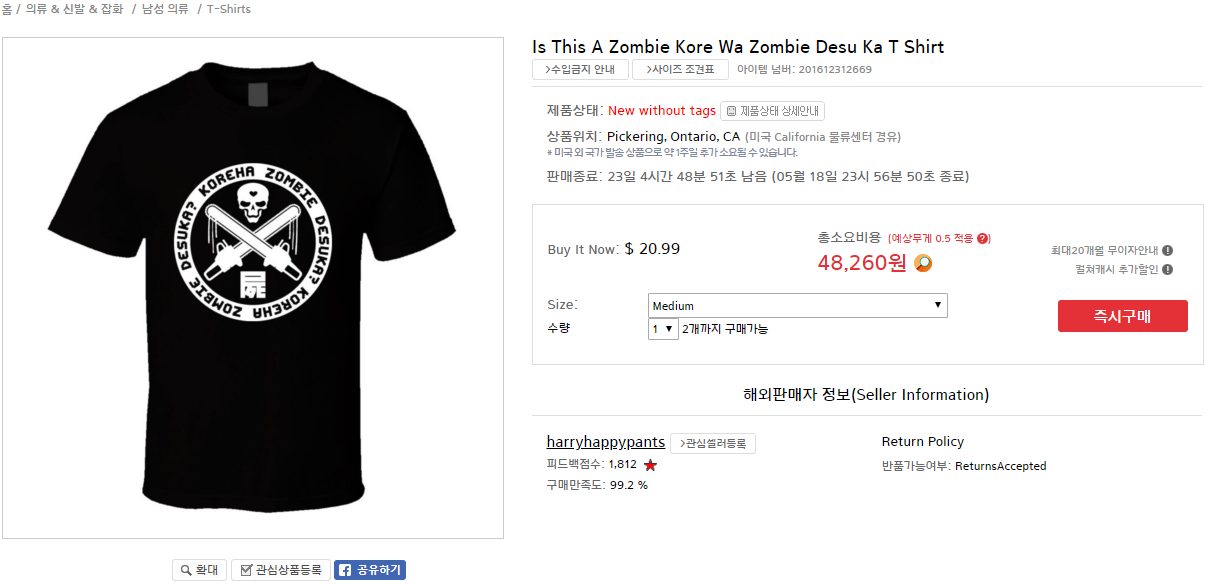
Task: Register seller with 관심셀러등록 button
Action: tap(712, 443)
